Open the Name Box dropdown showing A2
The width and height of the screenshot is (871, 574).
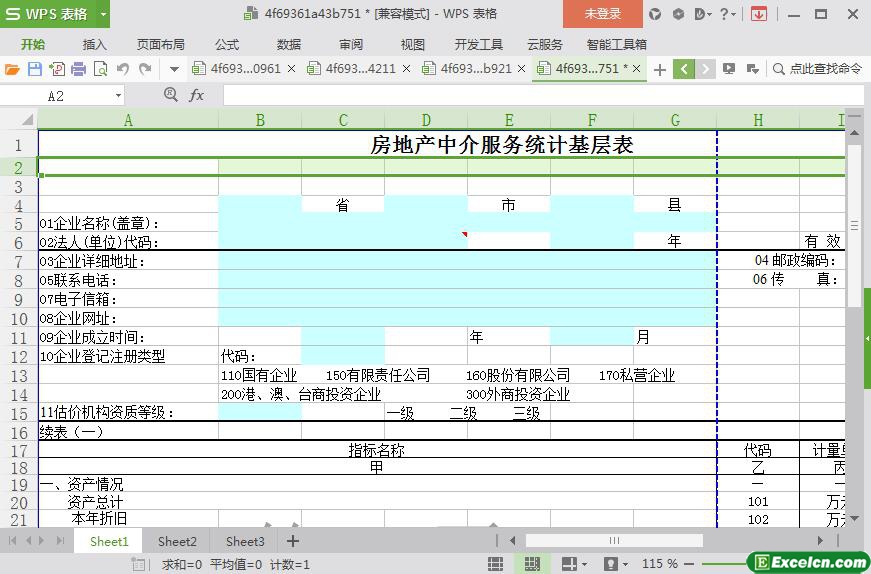(118, 95)
